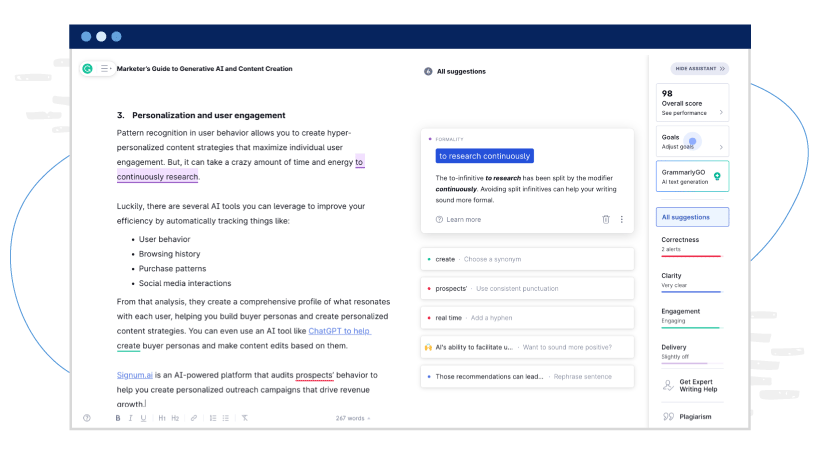Select the Correctness category with 2 alerts
Image resolution: width=820 pixels, height=455 pixels.
pos(691,245)
